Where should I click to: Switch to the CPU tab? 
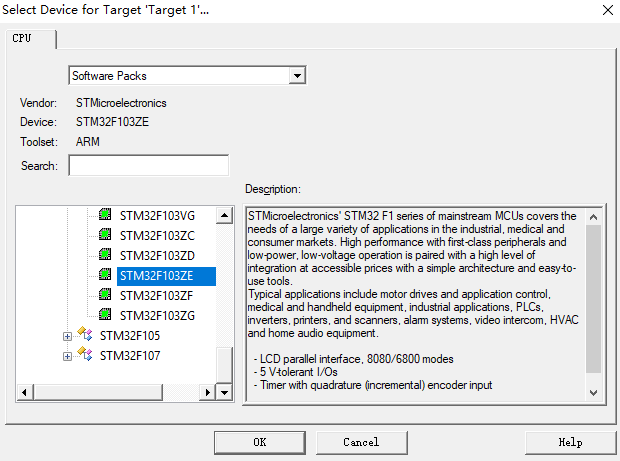coord(30,39)
